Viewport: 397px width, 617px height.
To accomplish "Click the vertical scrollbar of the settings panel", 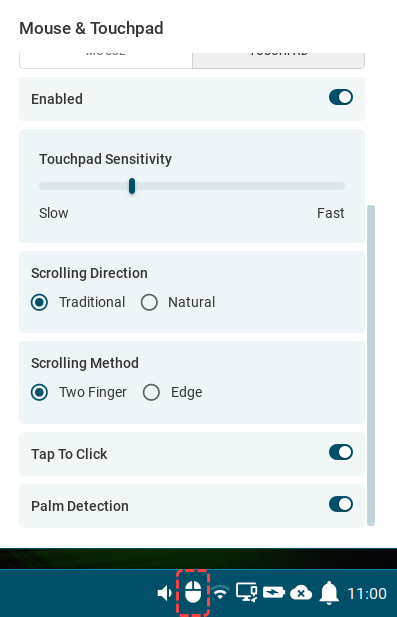I will coord(371,365).
